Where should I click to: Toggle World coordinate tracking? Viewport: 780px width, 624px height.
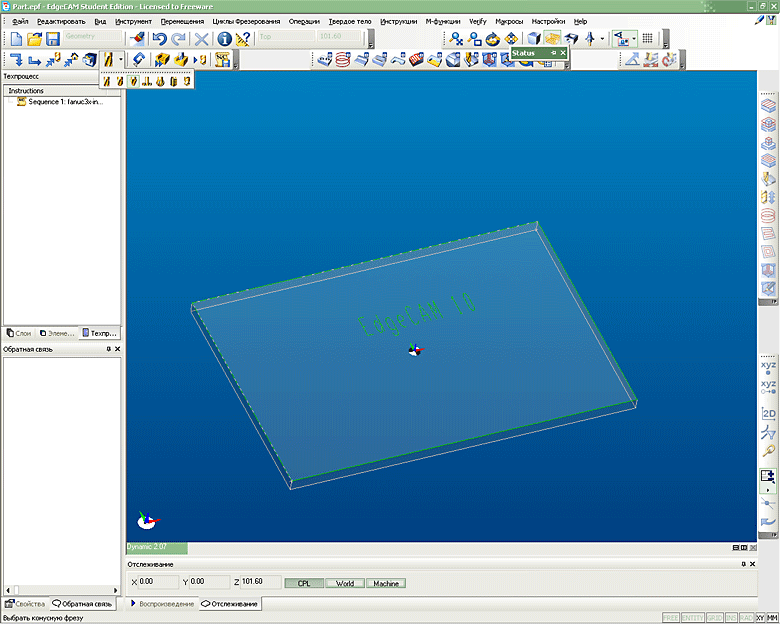pos(345,583)
